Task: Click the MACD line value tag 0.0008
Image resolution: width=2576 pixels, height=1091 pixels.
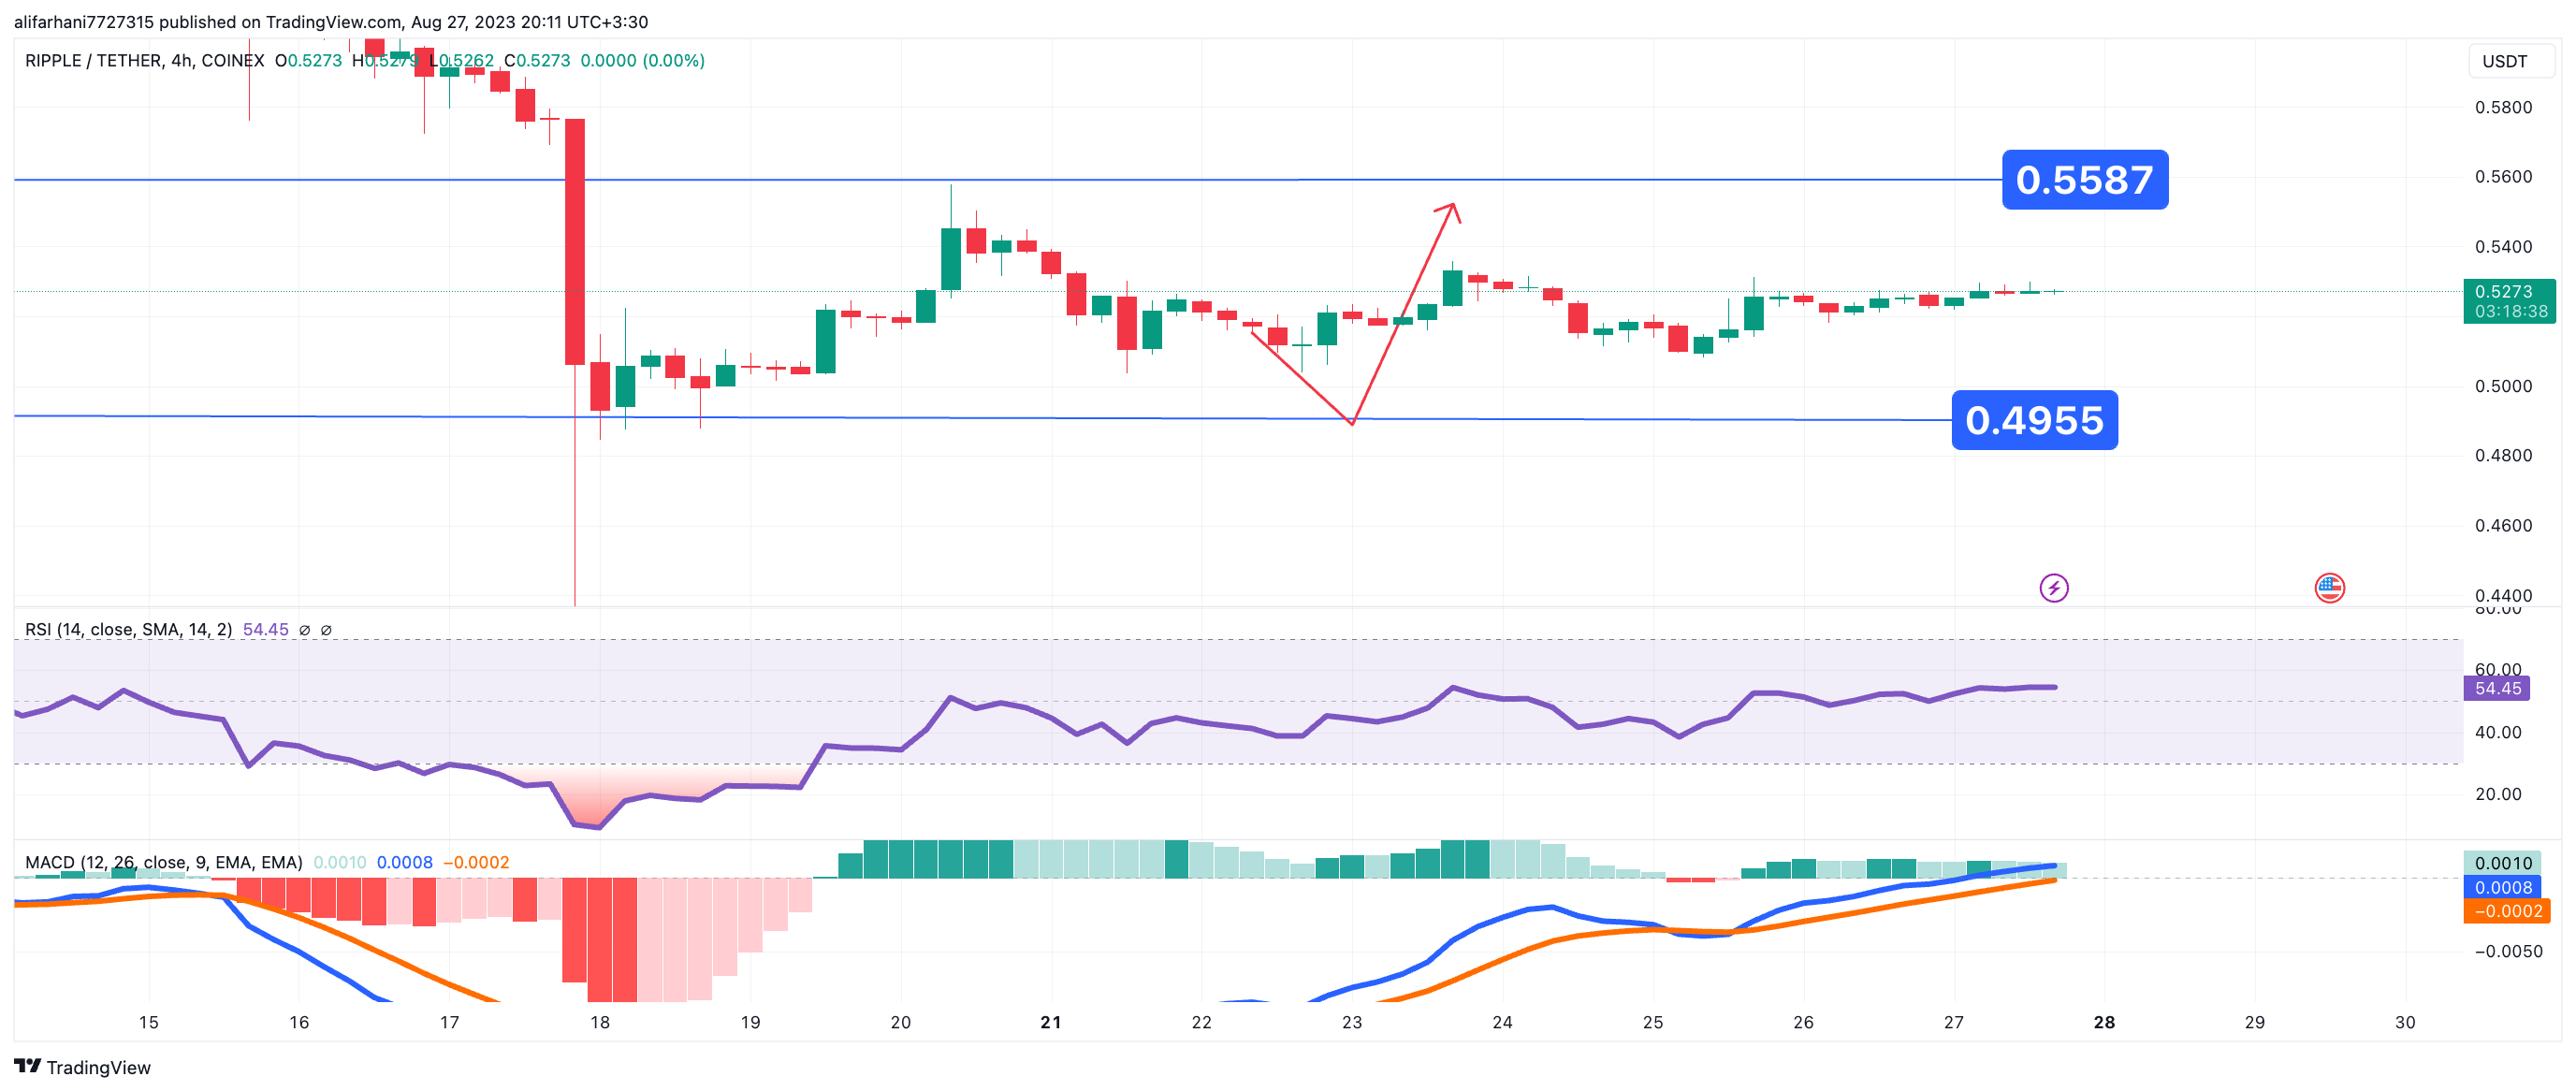Action: [2503, 887]
